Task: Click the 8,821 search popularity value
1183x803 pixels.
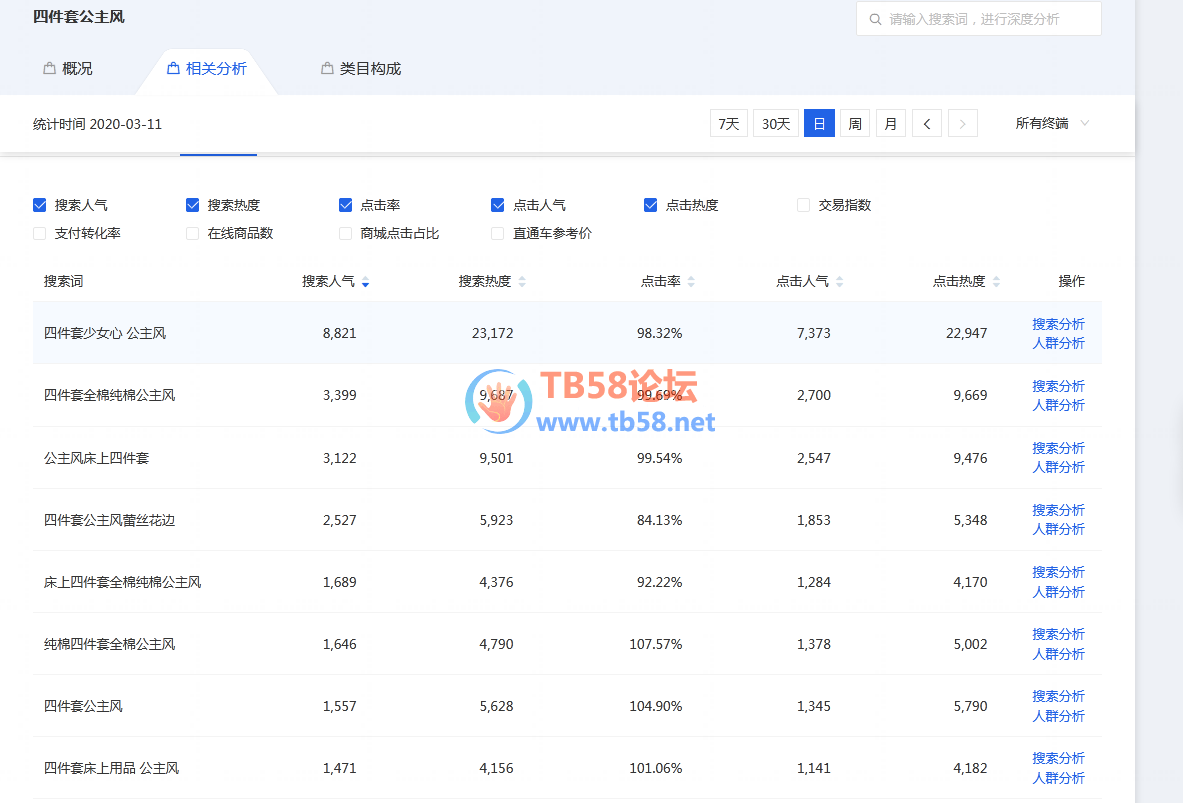Action: pos(340,334)
